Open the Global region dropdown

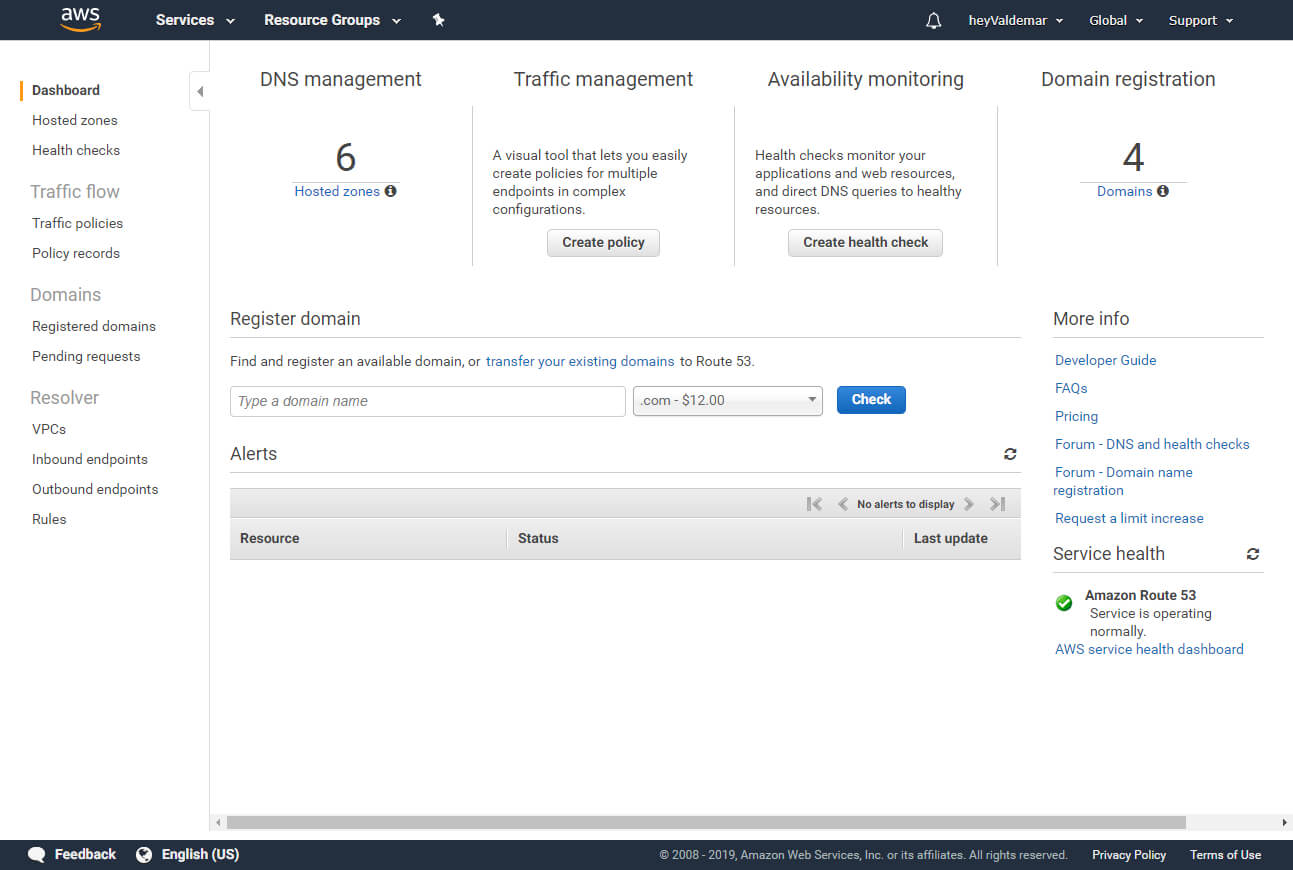point(1116,20)
